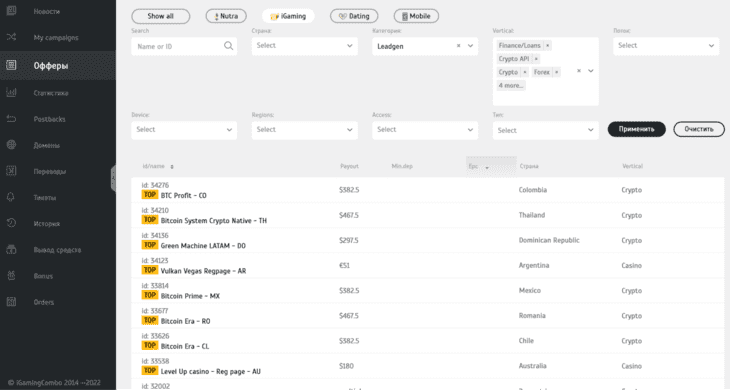The width and height of the screenshot is (730, 390).
Task: Remove the Forex vertical tag
Action: (556, 72)
